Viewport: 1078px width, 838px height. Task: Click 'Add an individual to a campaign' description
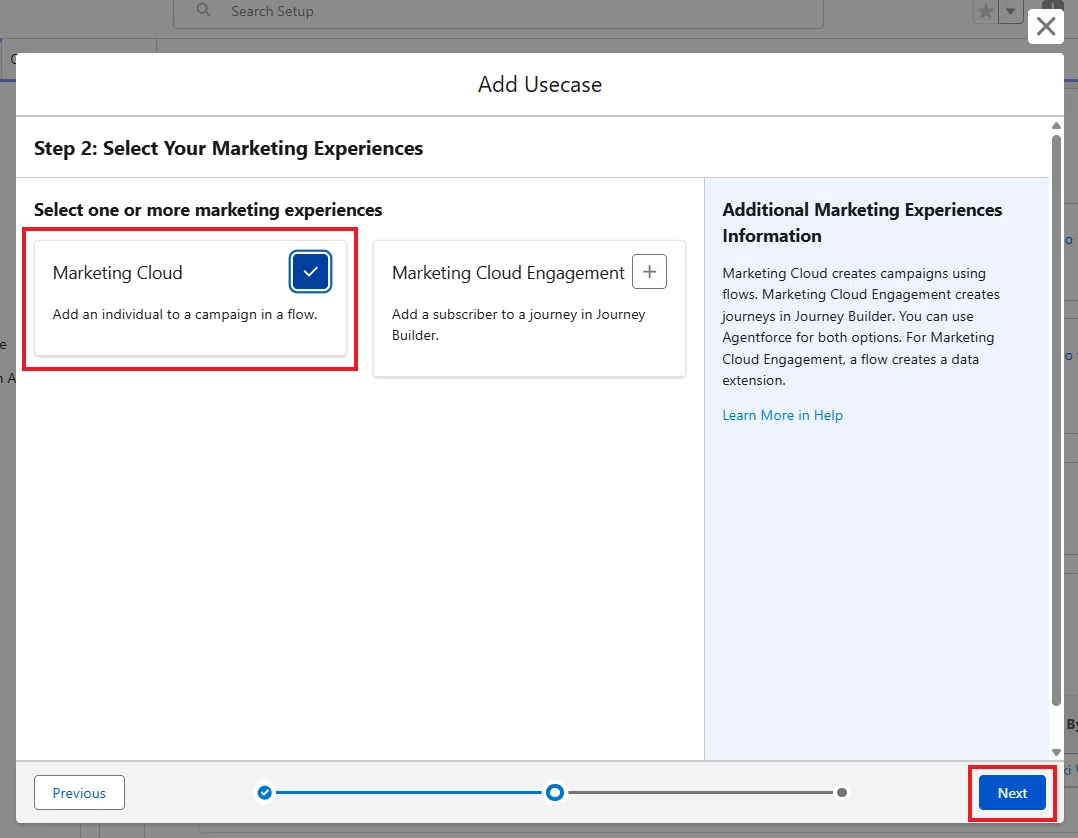coord(185,314)
